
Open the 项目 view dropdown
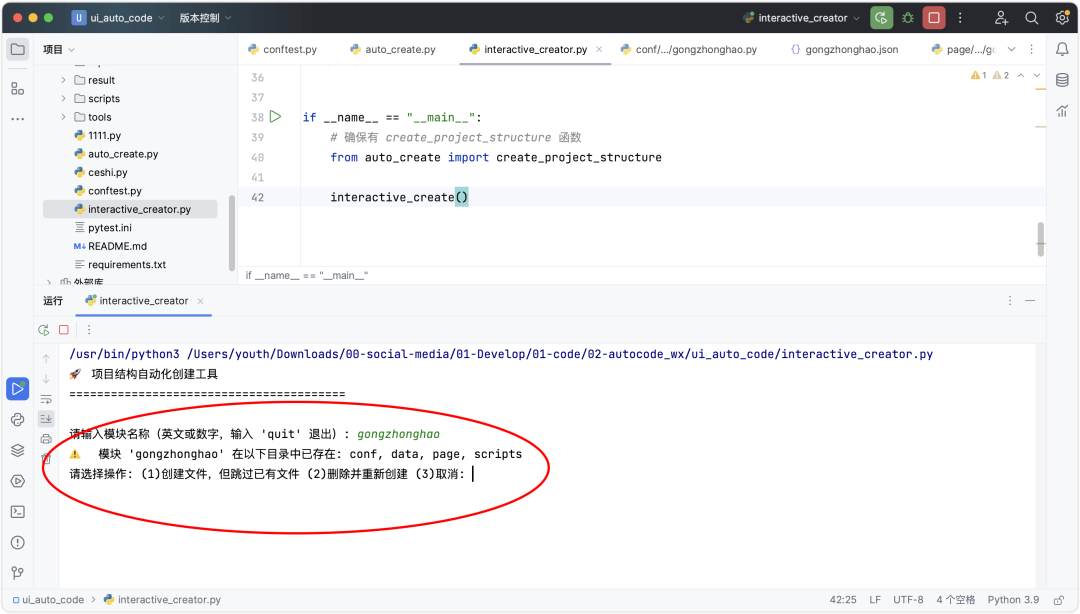point(59,50)
